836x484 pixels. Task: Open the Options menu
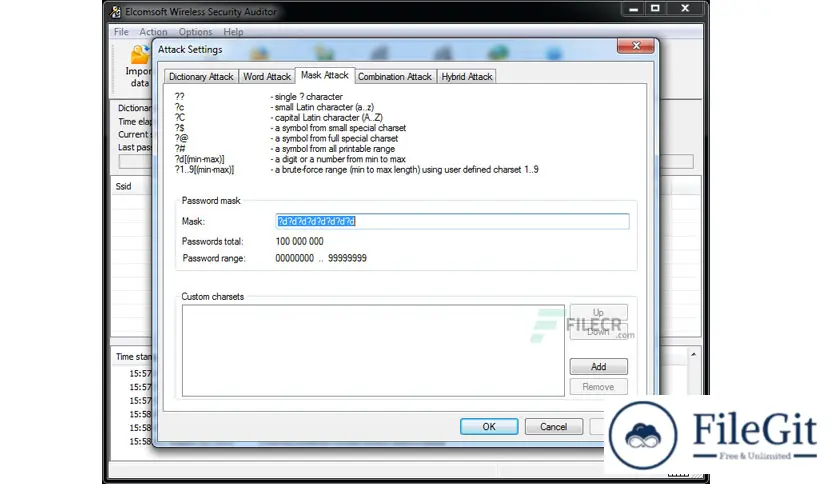(x=195, y=32)
